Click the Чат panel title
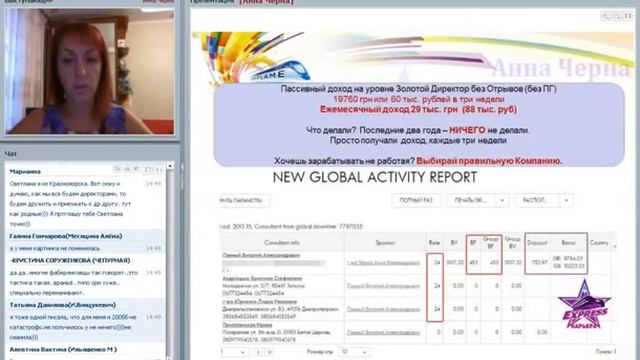 [11, 154]
